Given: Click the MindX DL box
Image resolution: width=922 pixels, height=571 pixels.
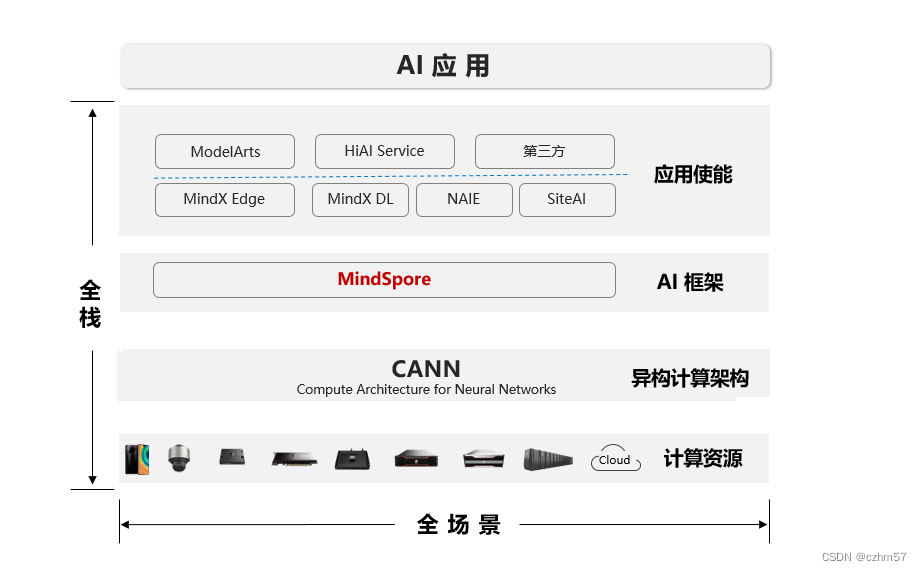Looking at the screenshot, I should click(360, 199).
